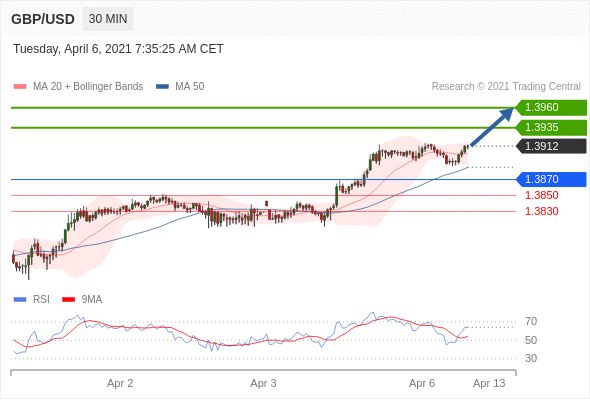Click the Apr 13 date axis label

click(489, 383)
